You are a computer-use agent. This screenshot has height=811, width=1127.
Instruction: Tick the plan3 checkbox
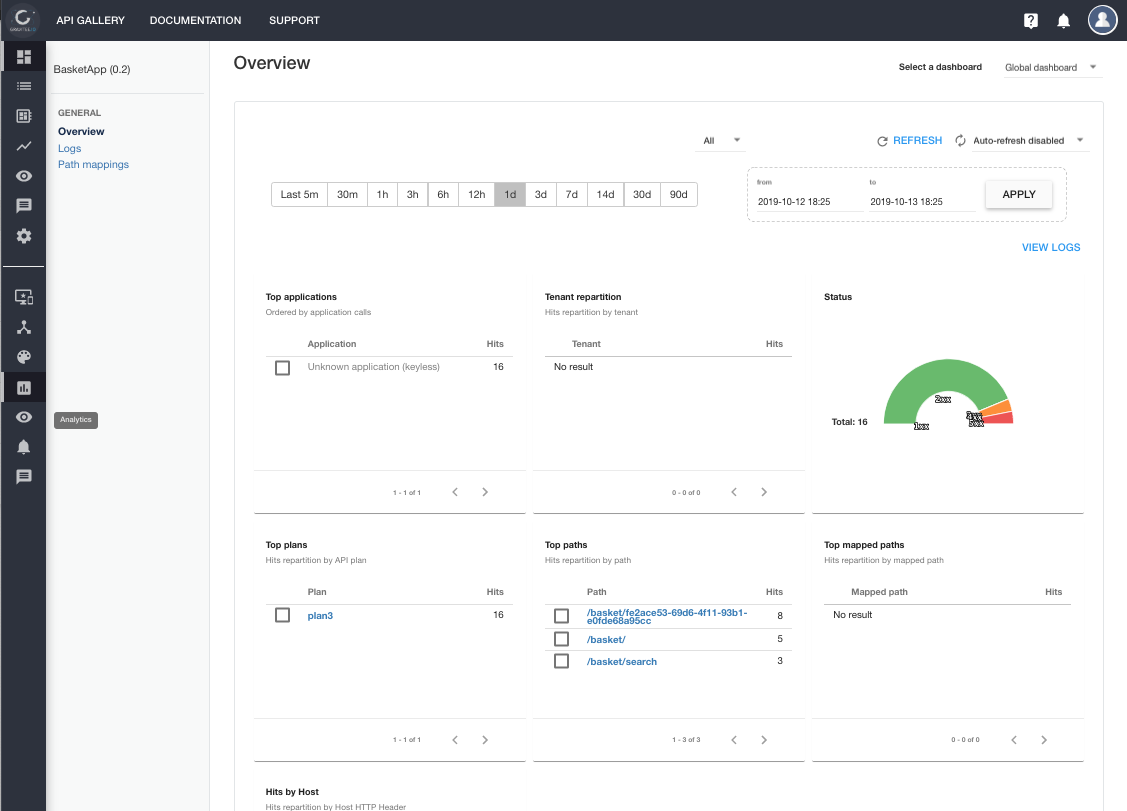pyautogui.click(x=283, y=616)
